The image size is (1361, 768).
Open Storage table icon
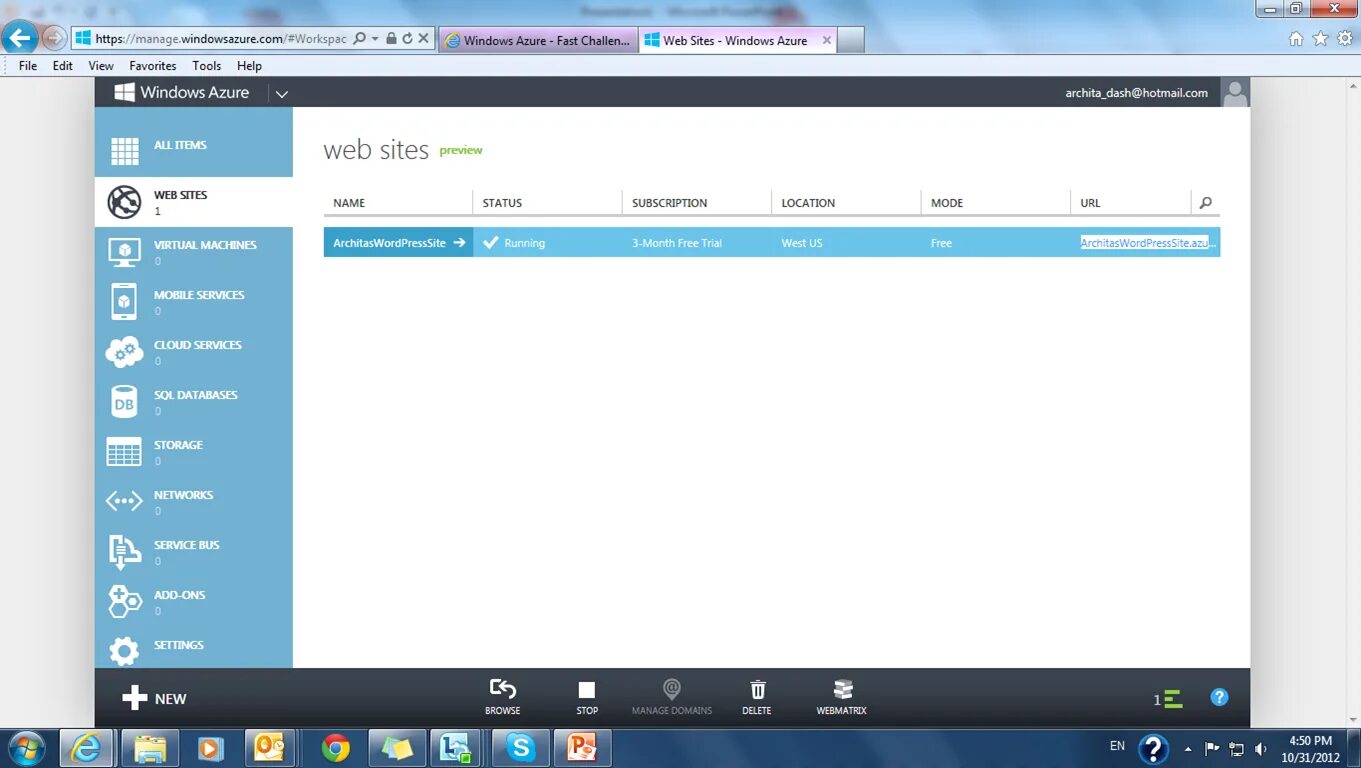(124, 452)
